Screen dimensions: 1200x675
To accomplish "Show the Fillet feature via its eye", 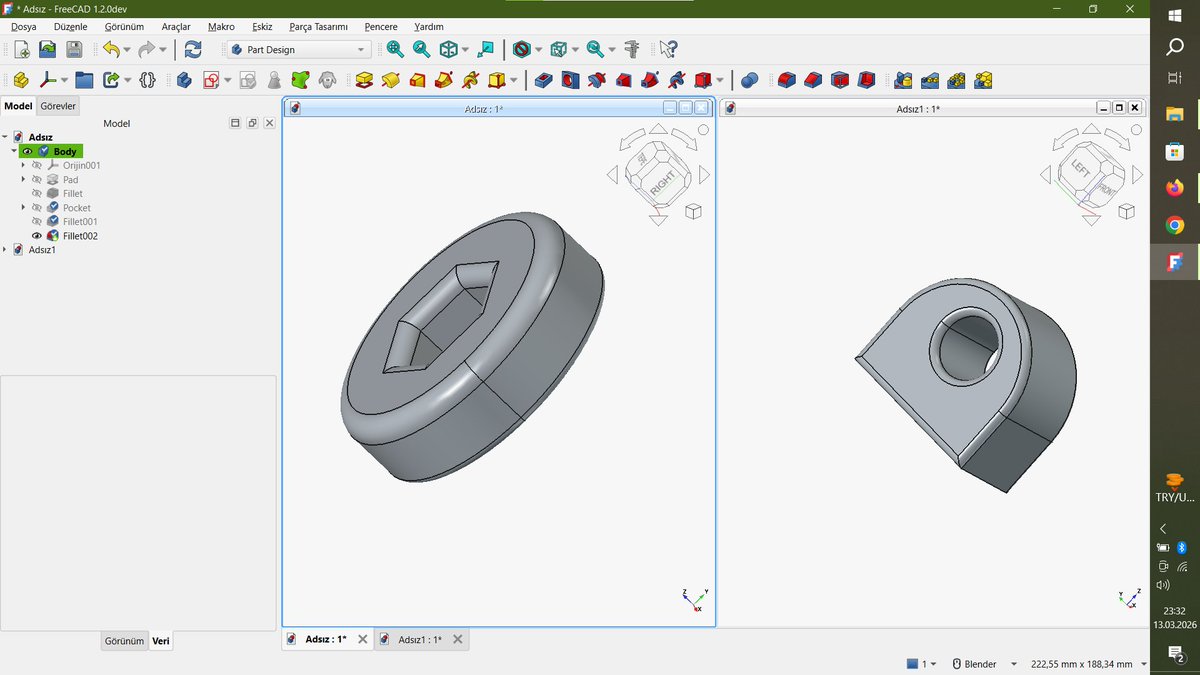I will coord(36,193).
